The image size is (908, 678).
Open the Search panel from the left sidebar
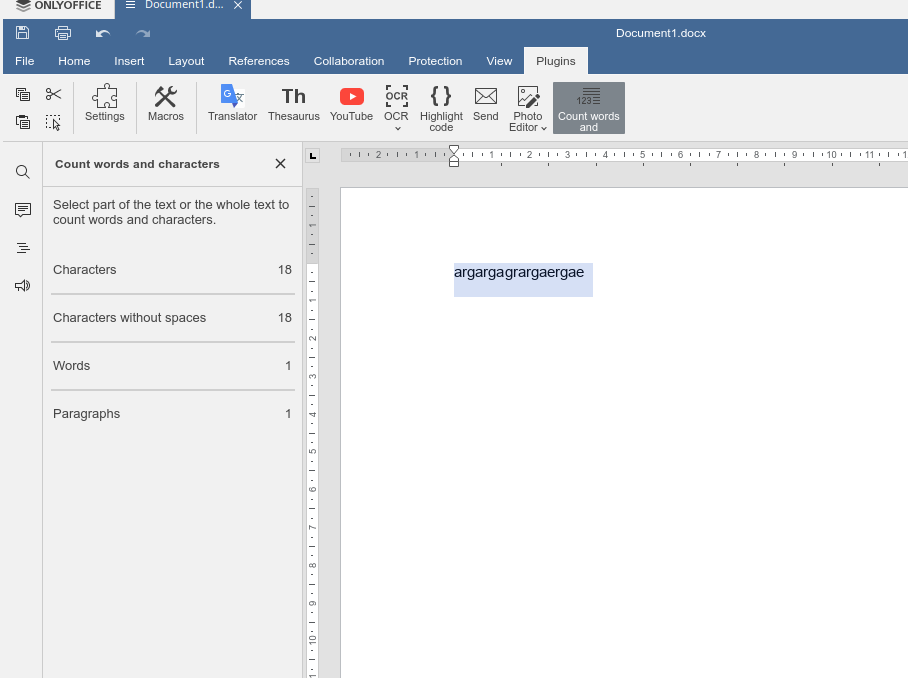coord(22,171)
